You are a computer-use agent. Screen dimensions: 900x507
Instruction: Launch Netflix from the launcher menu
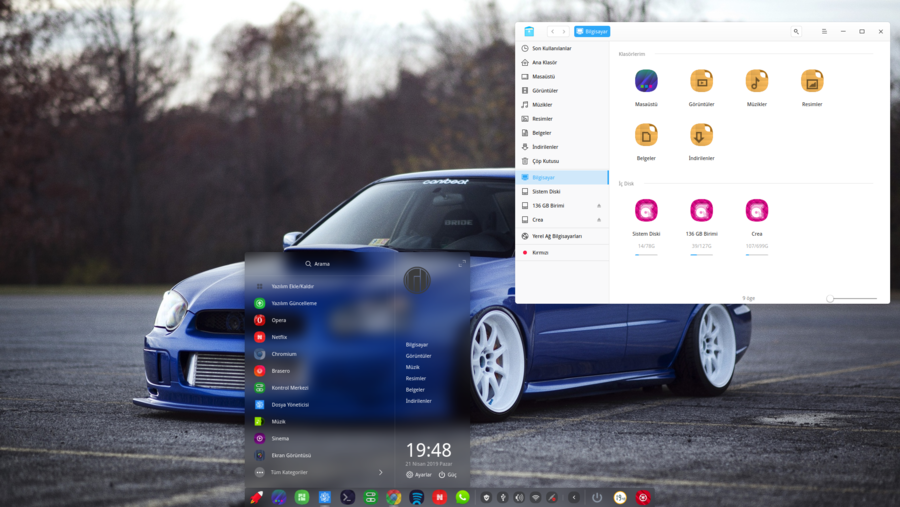point(278,337)
